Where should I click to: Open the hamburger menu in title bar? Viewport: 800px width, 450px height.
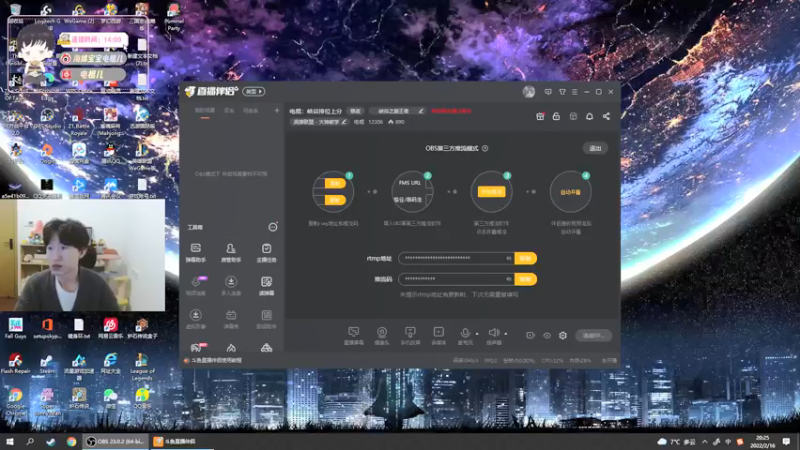(574, 92)
